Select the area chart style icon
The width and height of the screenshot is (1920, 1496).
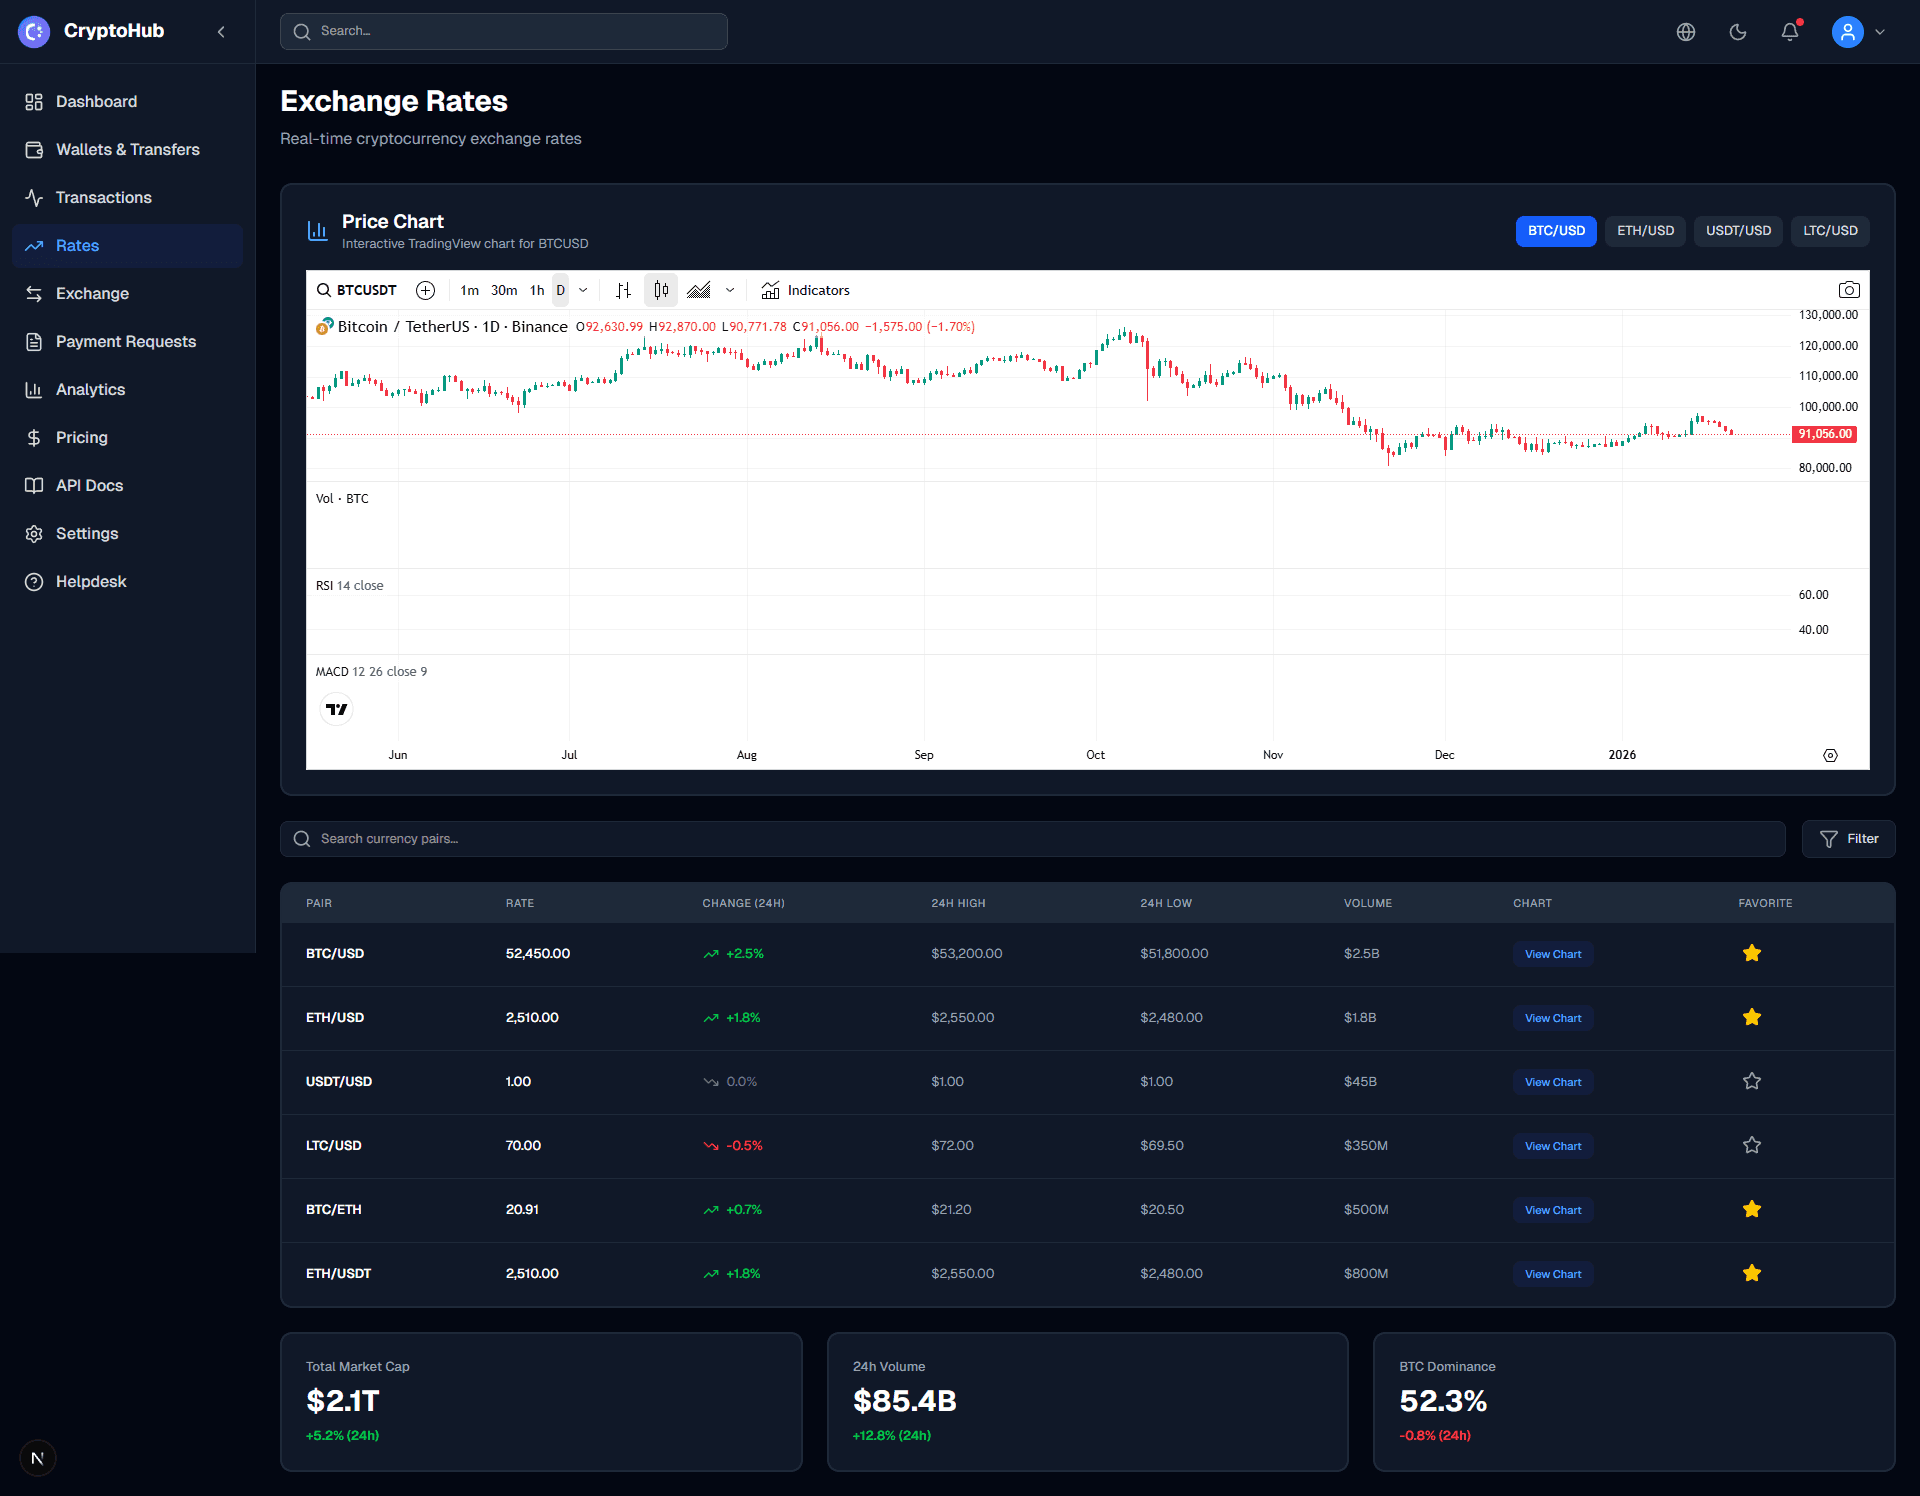point(699,290)
